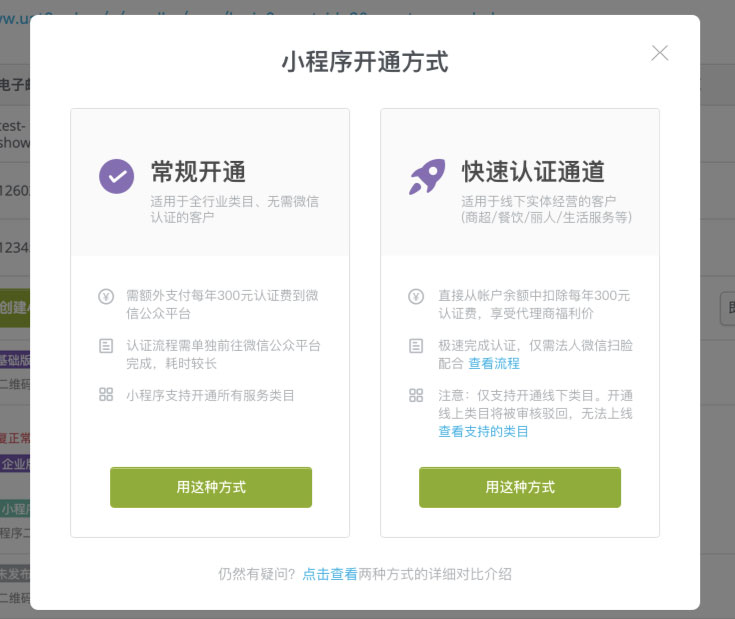Viewport: 735px width, 619px height.
Task: Choose 用这种方式 under 快速认证通道
Action: pos(520,488)
